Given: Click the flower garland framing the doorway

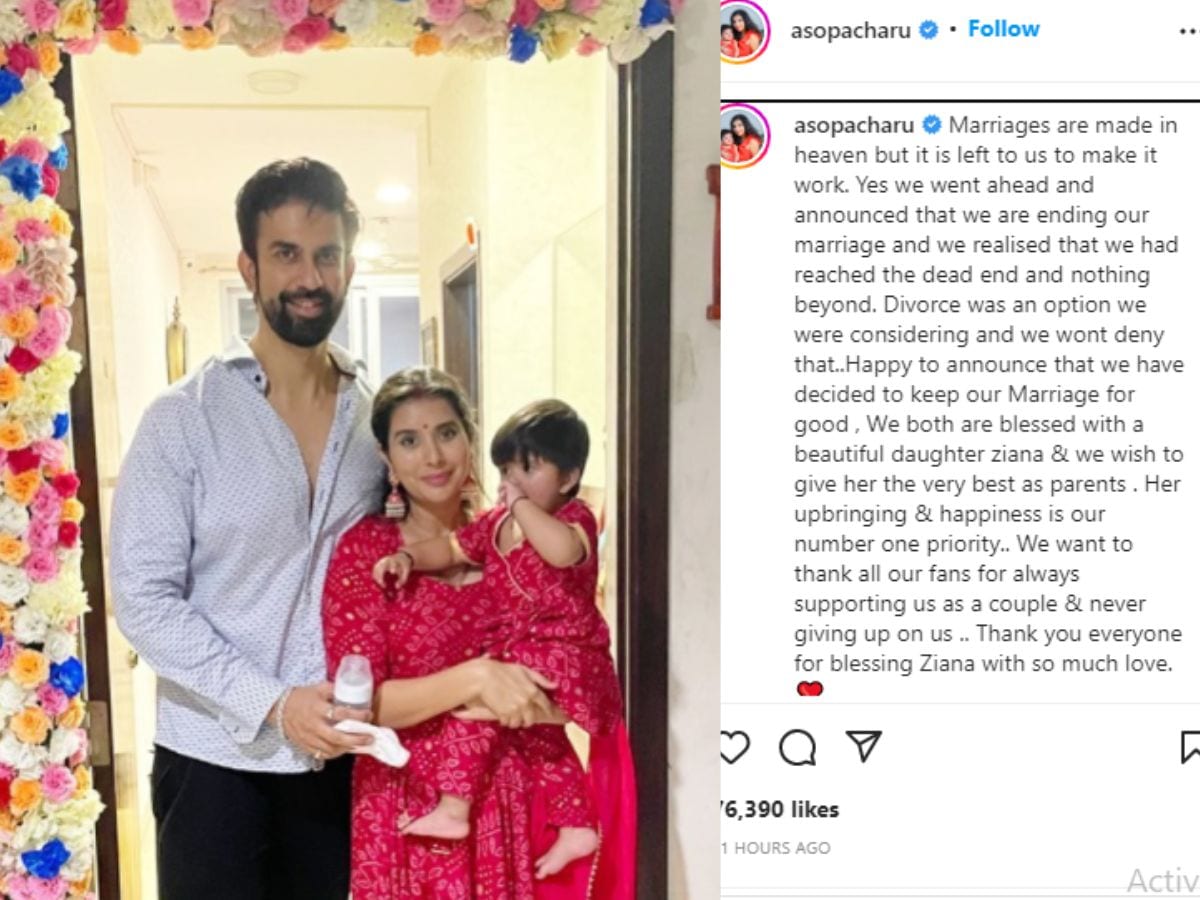Looking at the screenshot, I should coord(38,450).
